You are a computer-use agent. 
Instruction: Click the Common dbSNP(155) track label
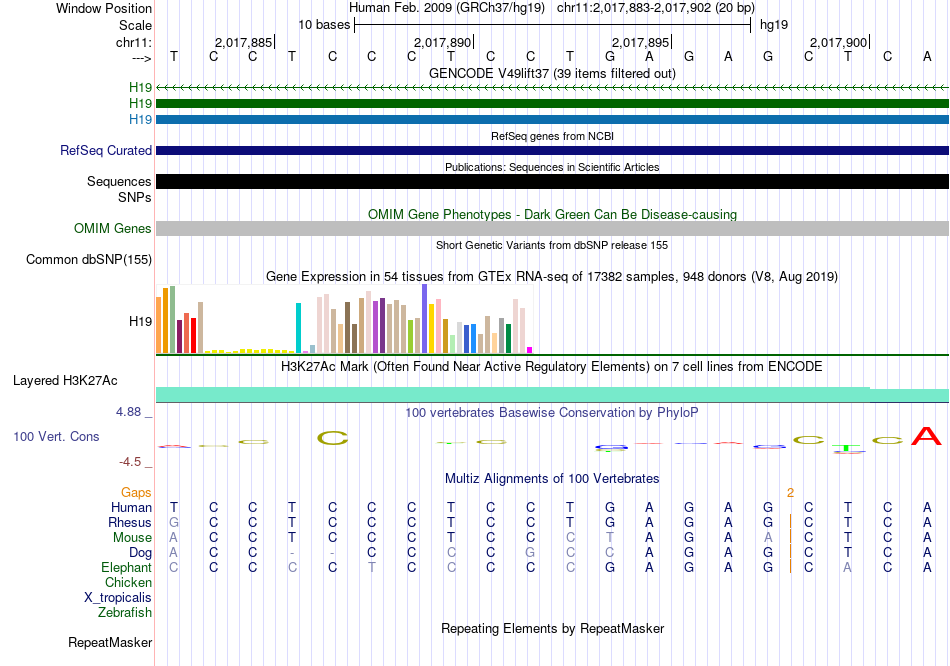(x=88, y=259)
